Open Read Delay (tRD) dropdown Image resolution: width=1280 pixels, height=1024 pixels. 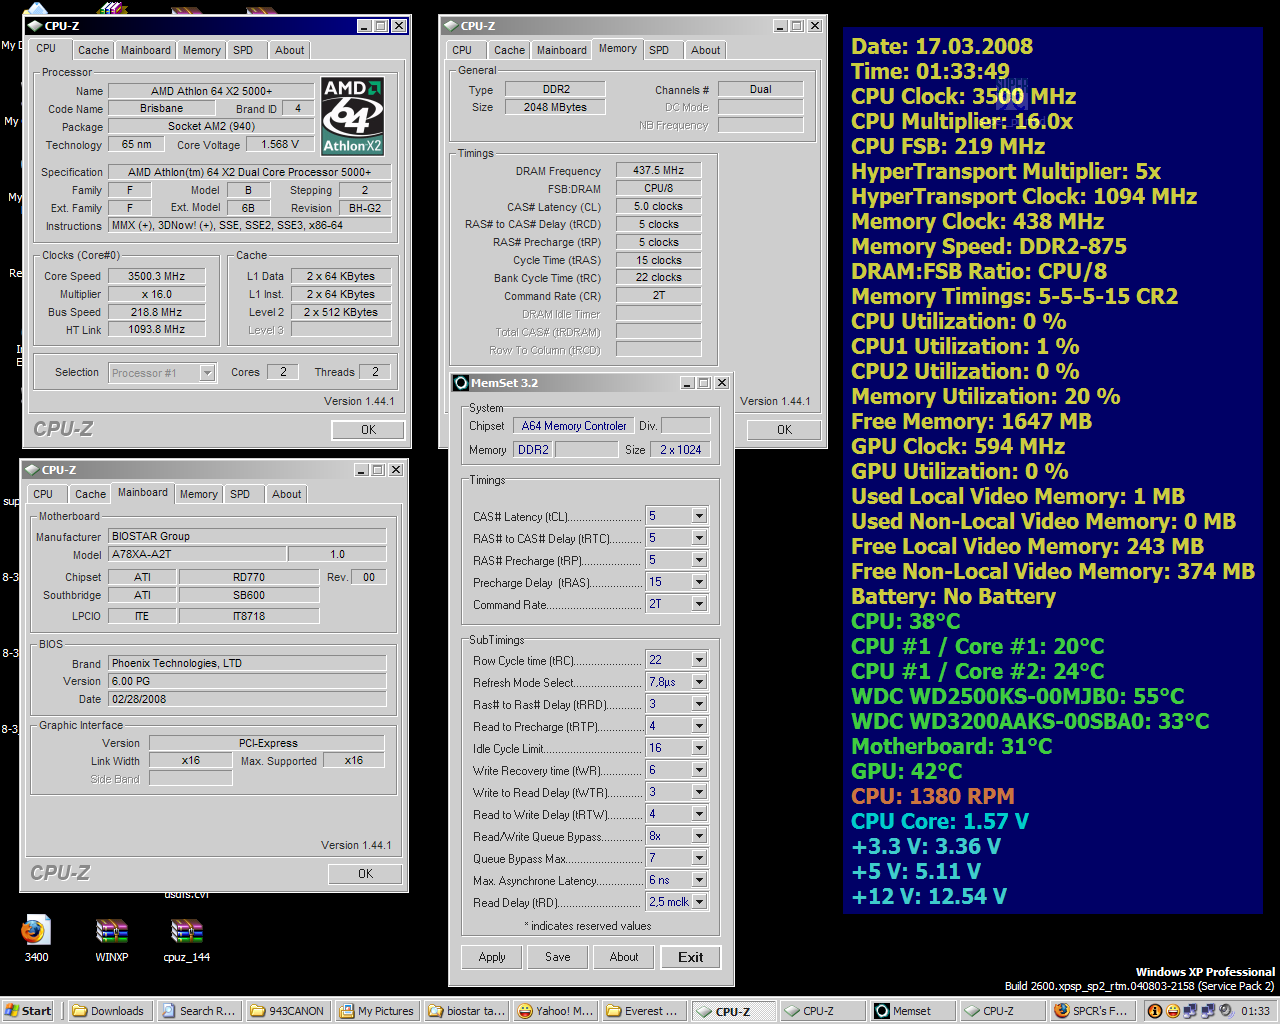[699, 902]
